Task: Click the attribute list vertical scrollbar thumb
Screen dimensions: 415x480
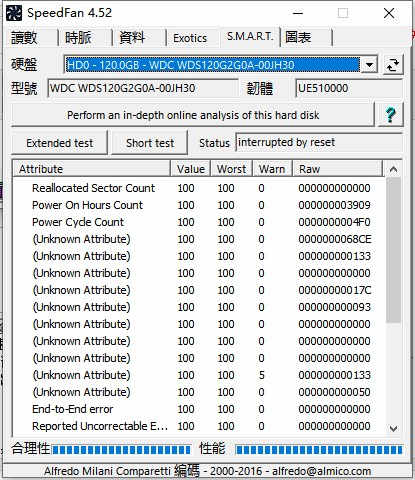Action: pyautogui.click(x=393, y=250)
